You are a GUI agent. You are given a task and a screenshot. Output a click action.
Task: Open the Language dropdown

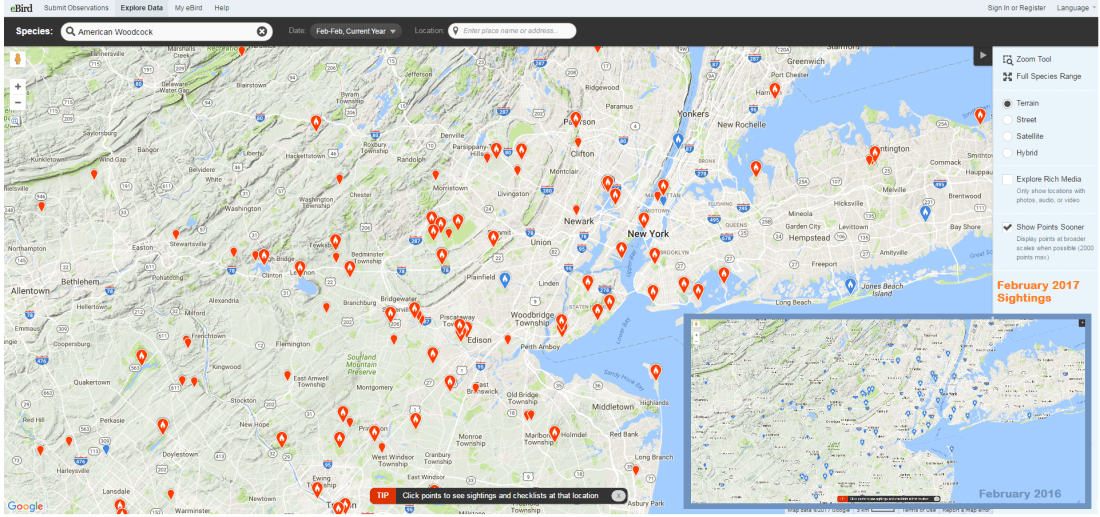tap(1074, 8)
